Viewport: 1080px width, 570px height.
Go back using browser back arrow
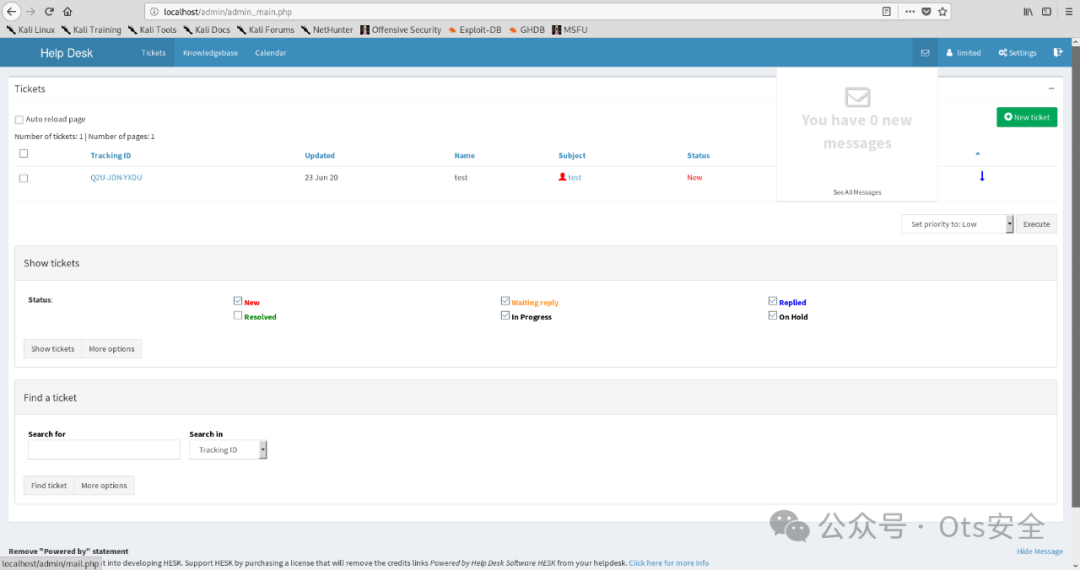pos(11,12)
